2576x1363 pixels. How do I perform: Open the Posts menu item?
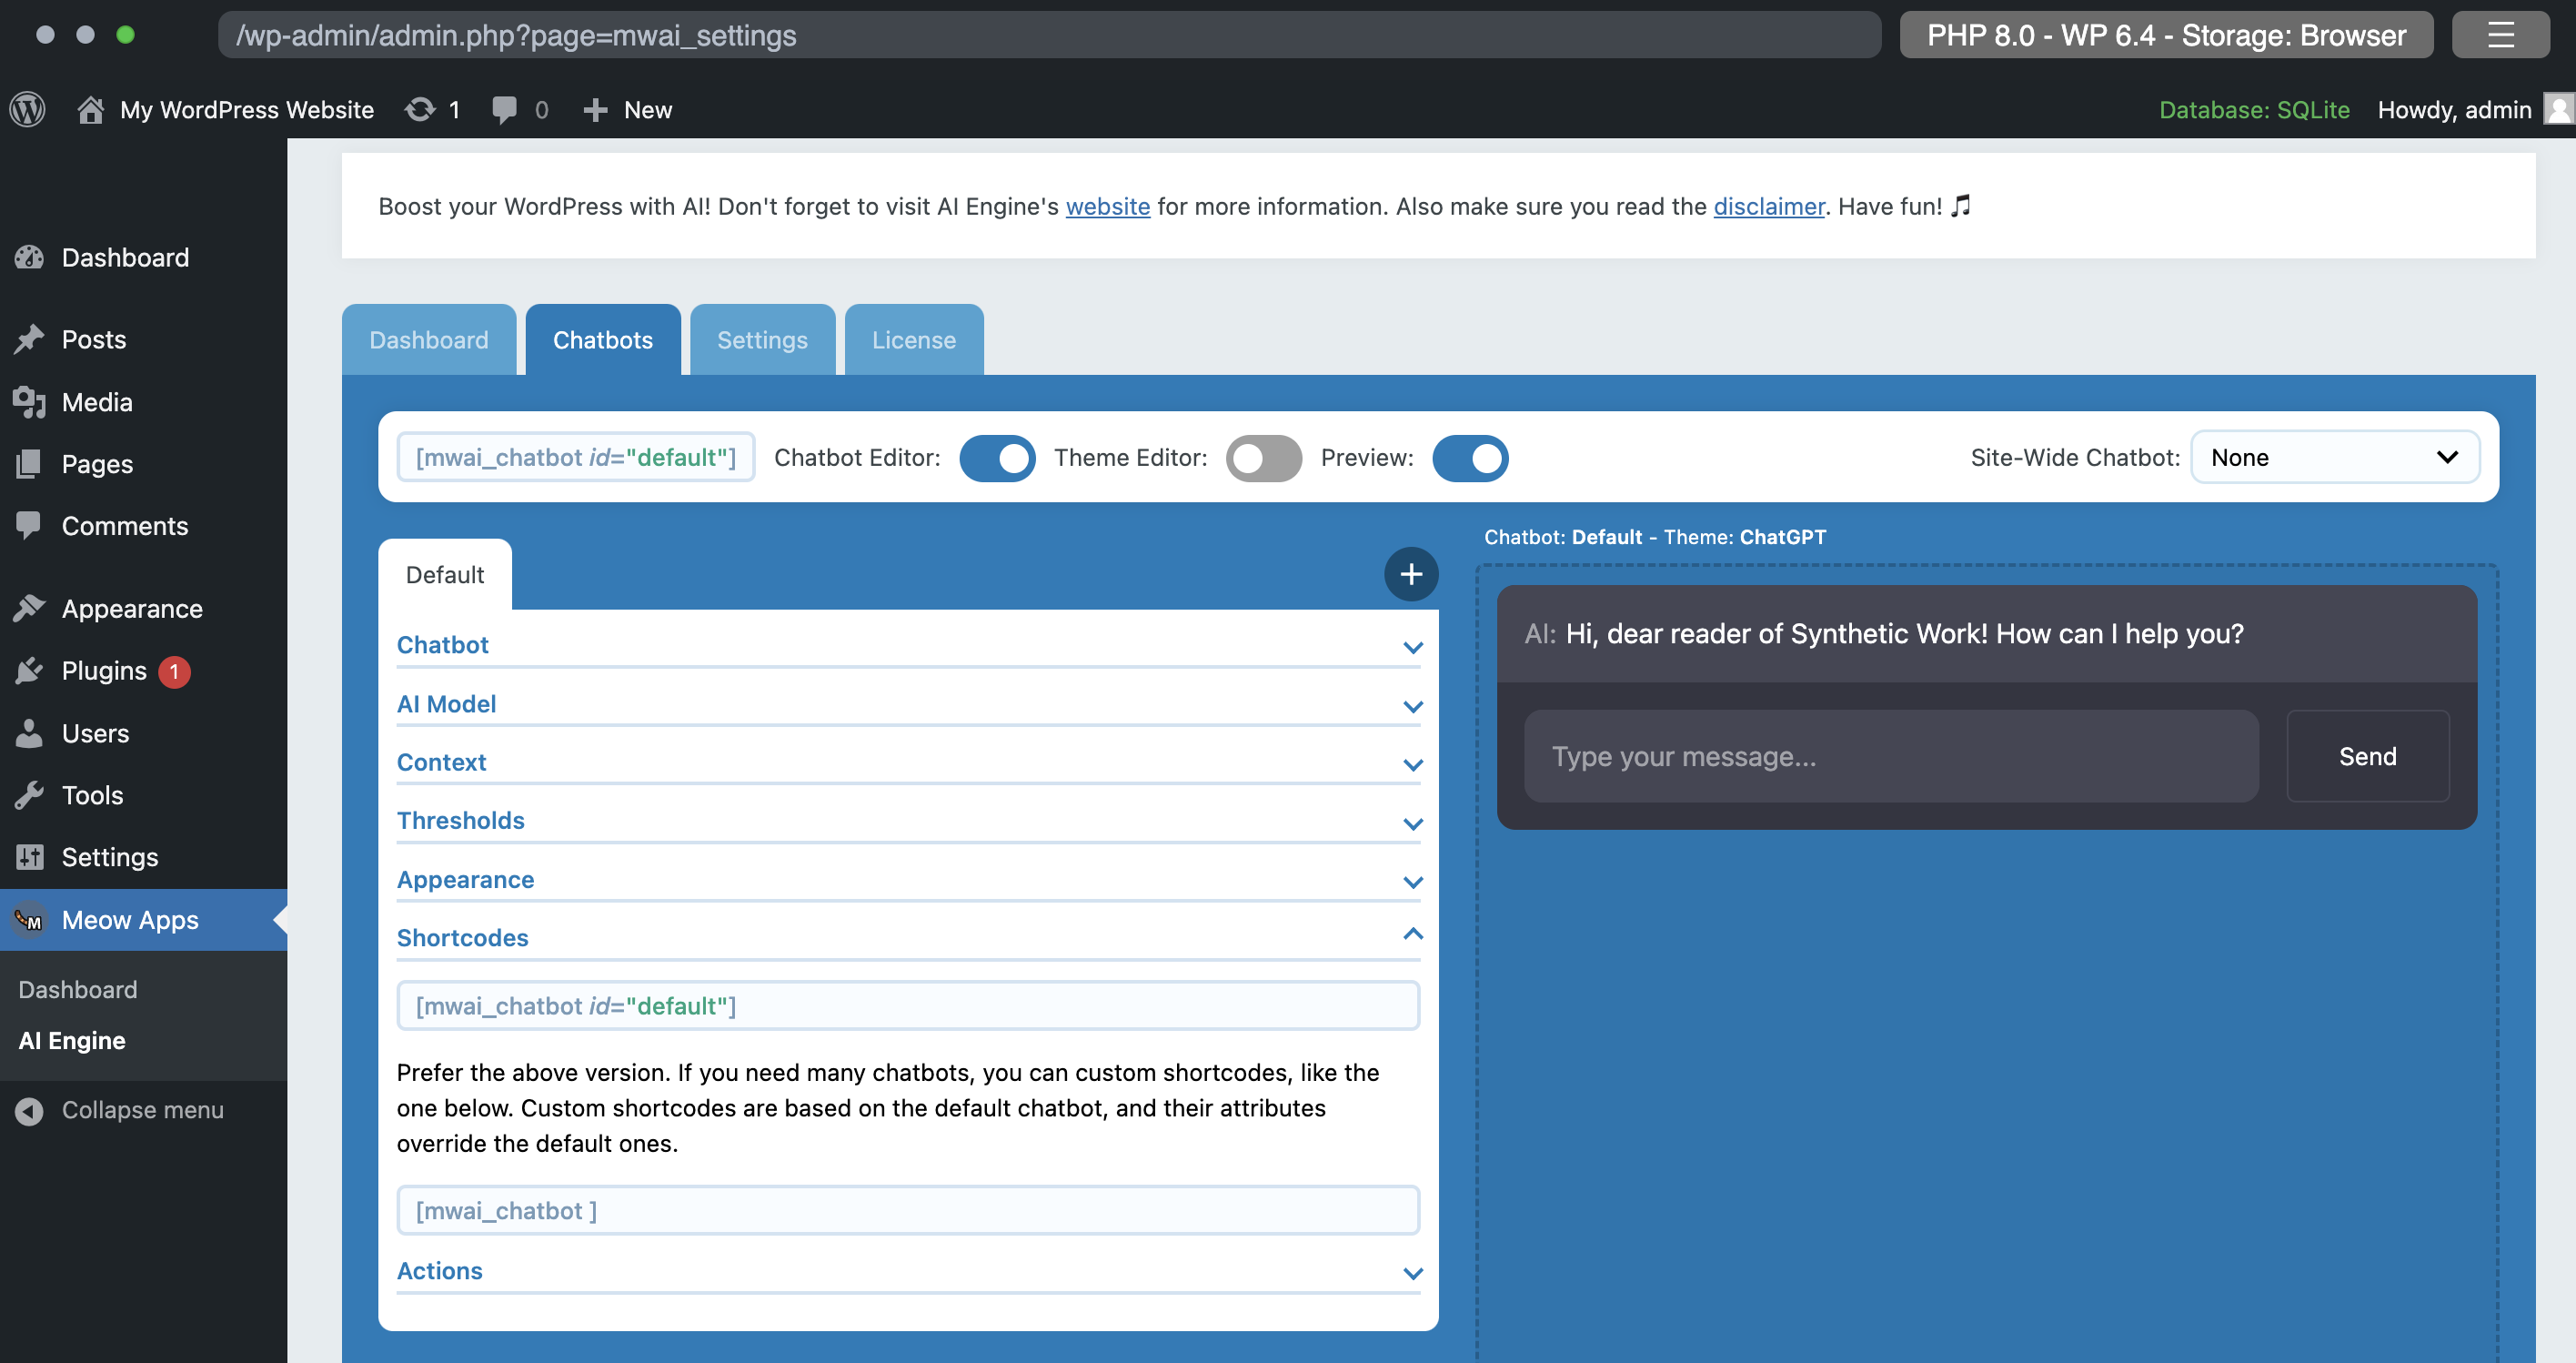pyautogui.click(x=94, y=339)
